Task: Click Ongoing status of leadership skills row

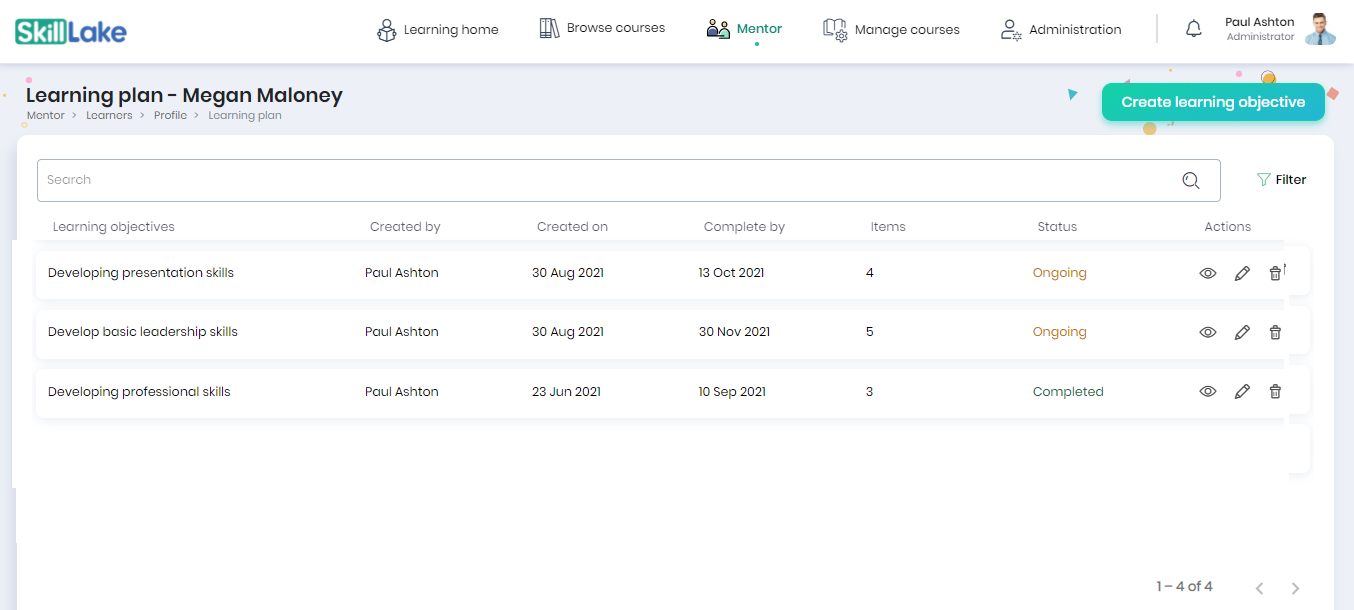Action: pyautogui.click(x=1059, y=332)
